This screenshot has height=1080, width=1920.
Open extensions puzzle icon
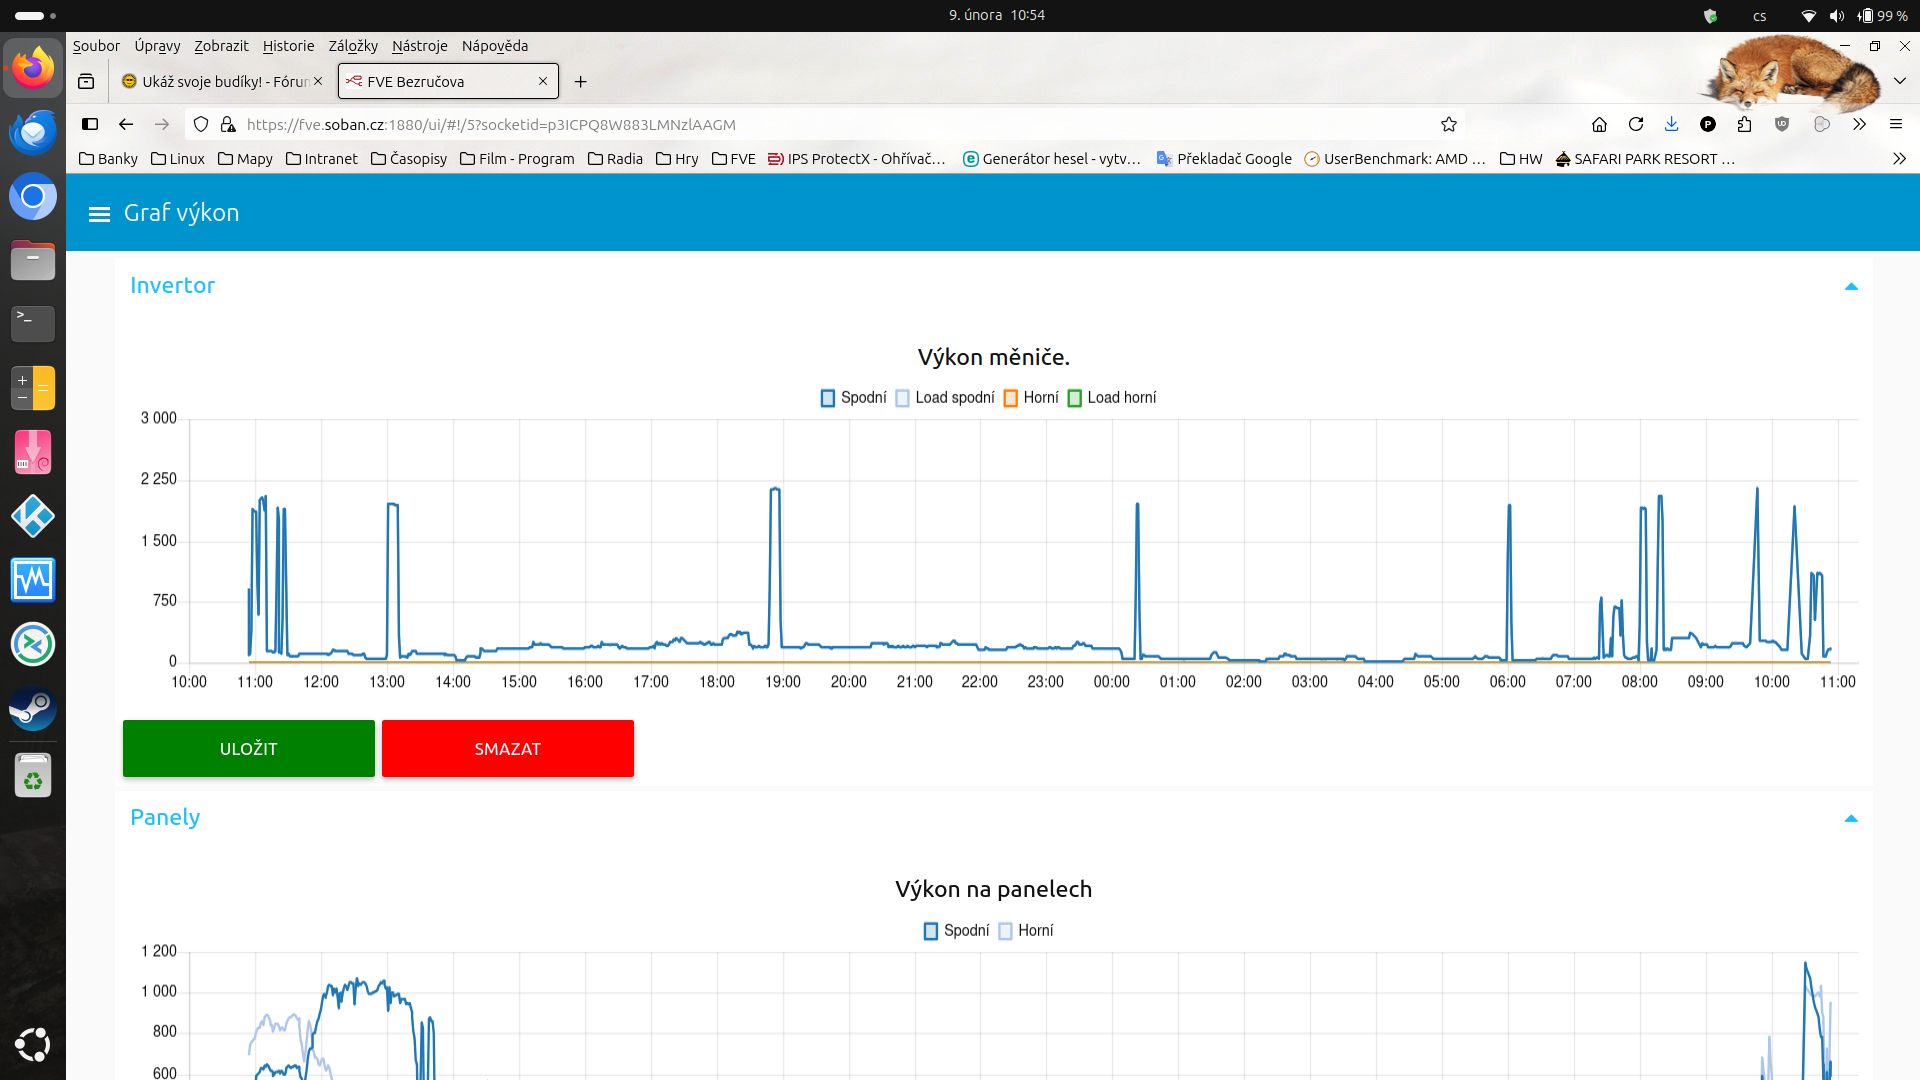point(1744,124)
